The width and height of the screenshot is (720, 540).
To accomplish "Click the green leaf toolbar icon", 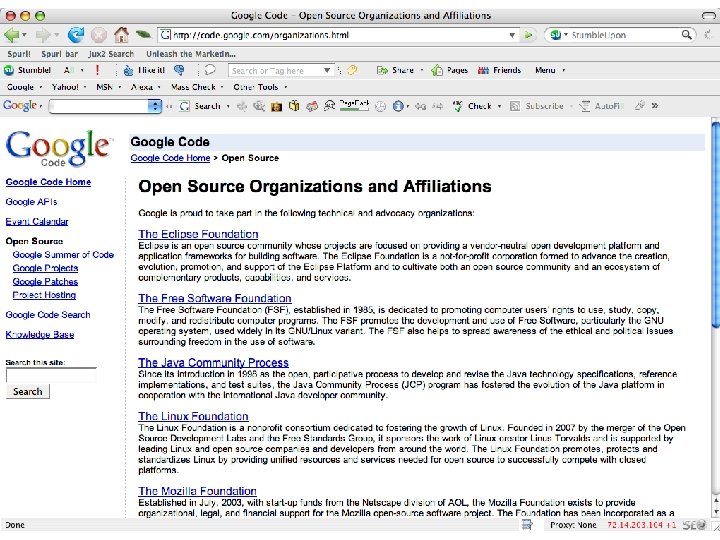I will (143, 34).
